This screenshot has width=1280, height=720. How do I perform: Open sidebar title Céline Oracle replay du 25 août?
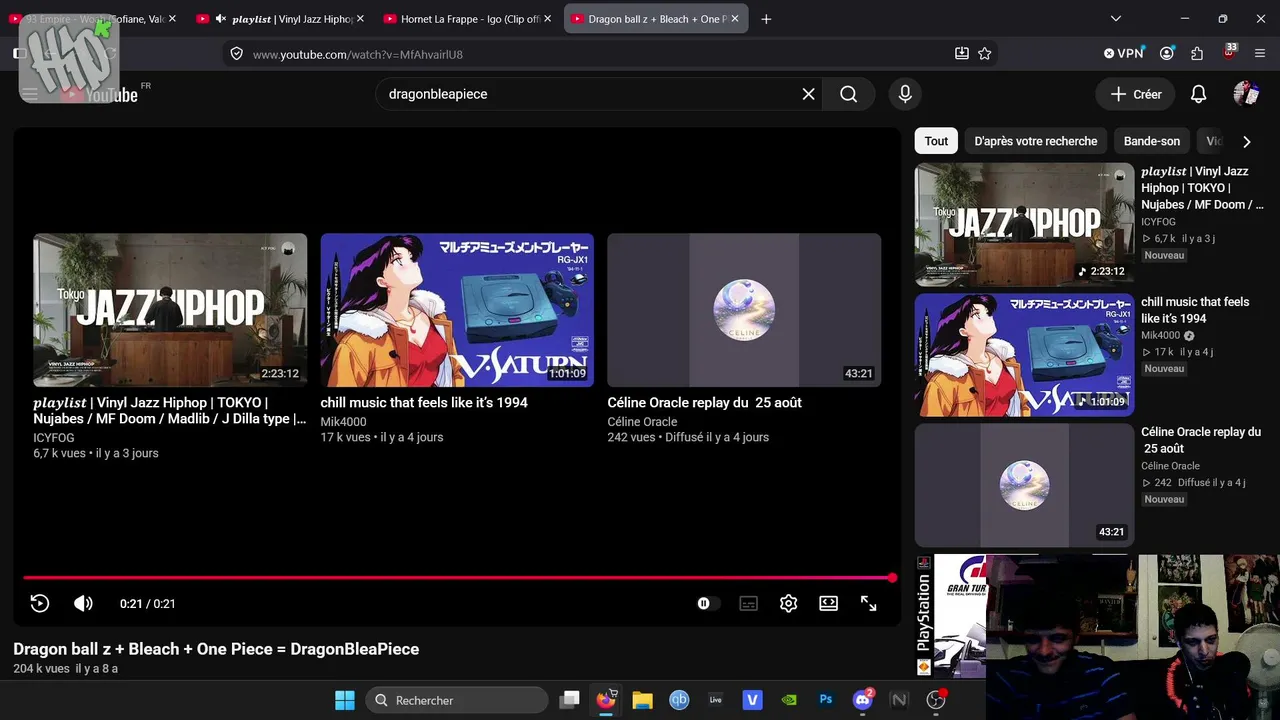point(1201,440)
